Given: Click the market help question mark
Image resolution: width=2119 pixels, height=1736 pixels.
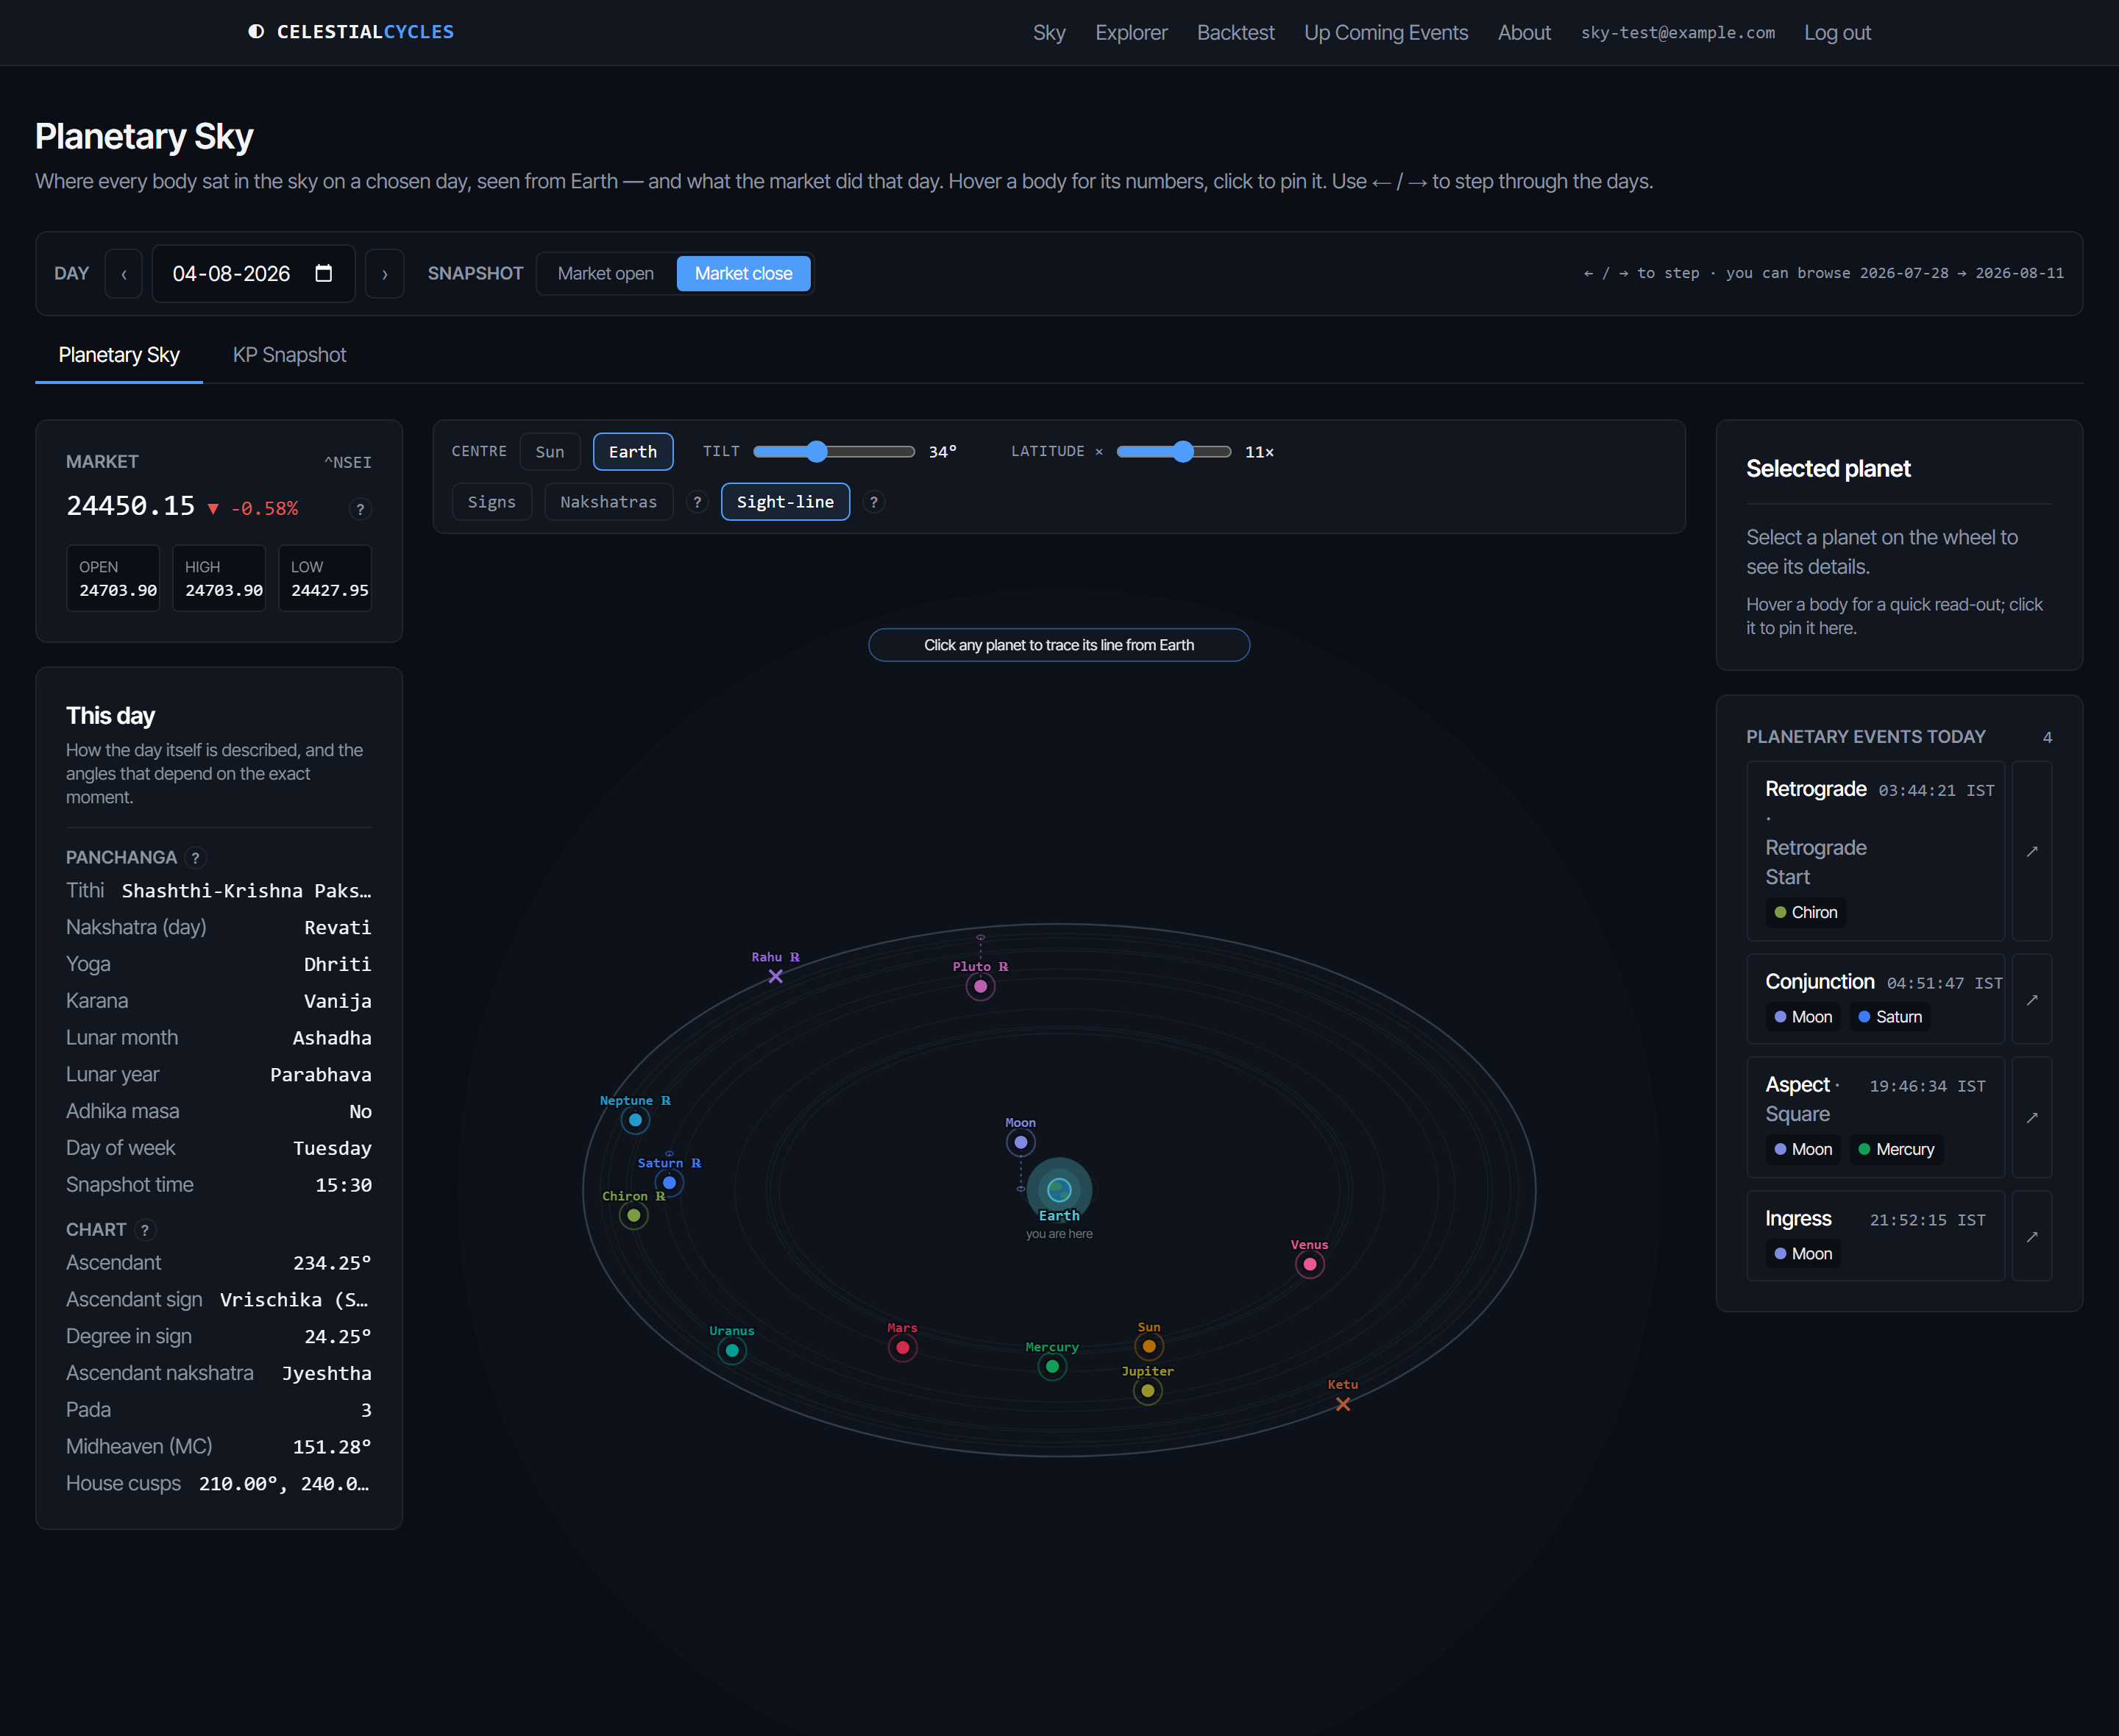Looking at the screenshot, I should [360, 509].
